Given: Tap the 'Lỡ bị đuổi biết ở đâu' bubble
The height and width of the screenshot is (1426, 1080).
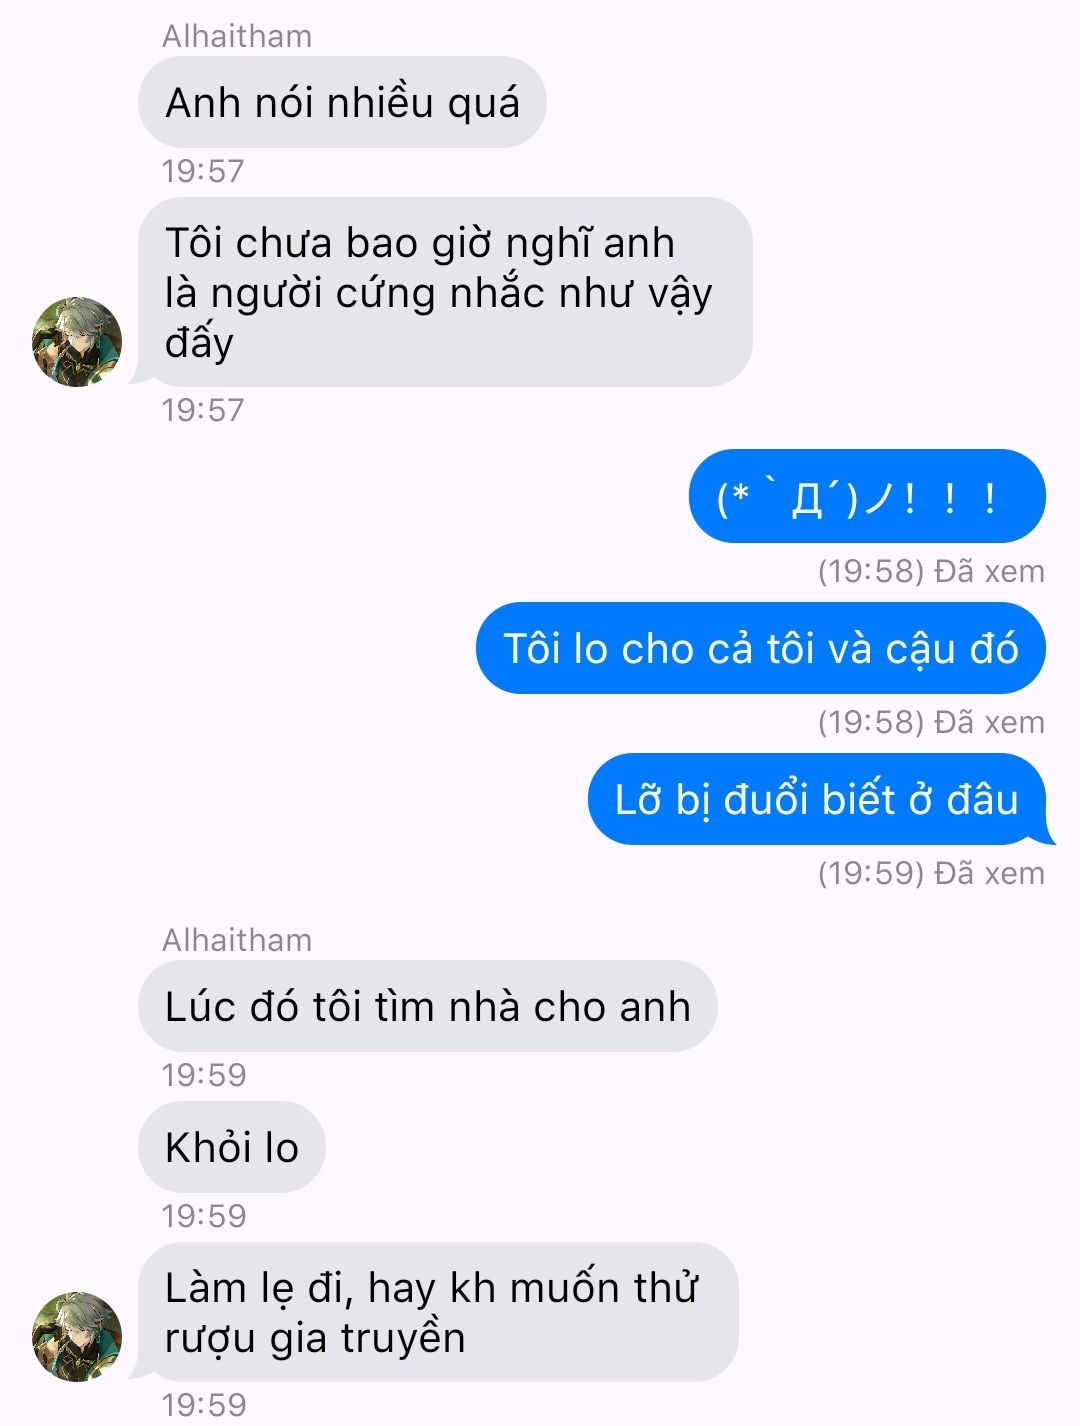Looking at the screenshot, I should [819, 799].
